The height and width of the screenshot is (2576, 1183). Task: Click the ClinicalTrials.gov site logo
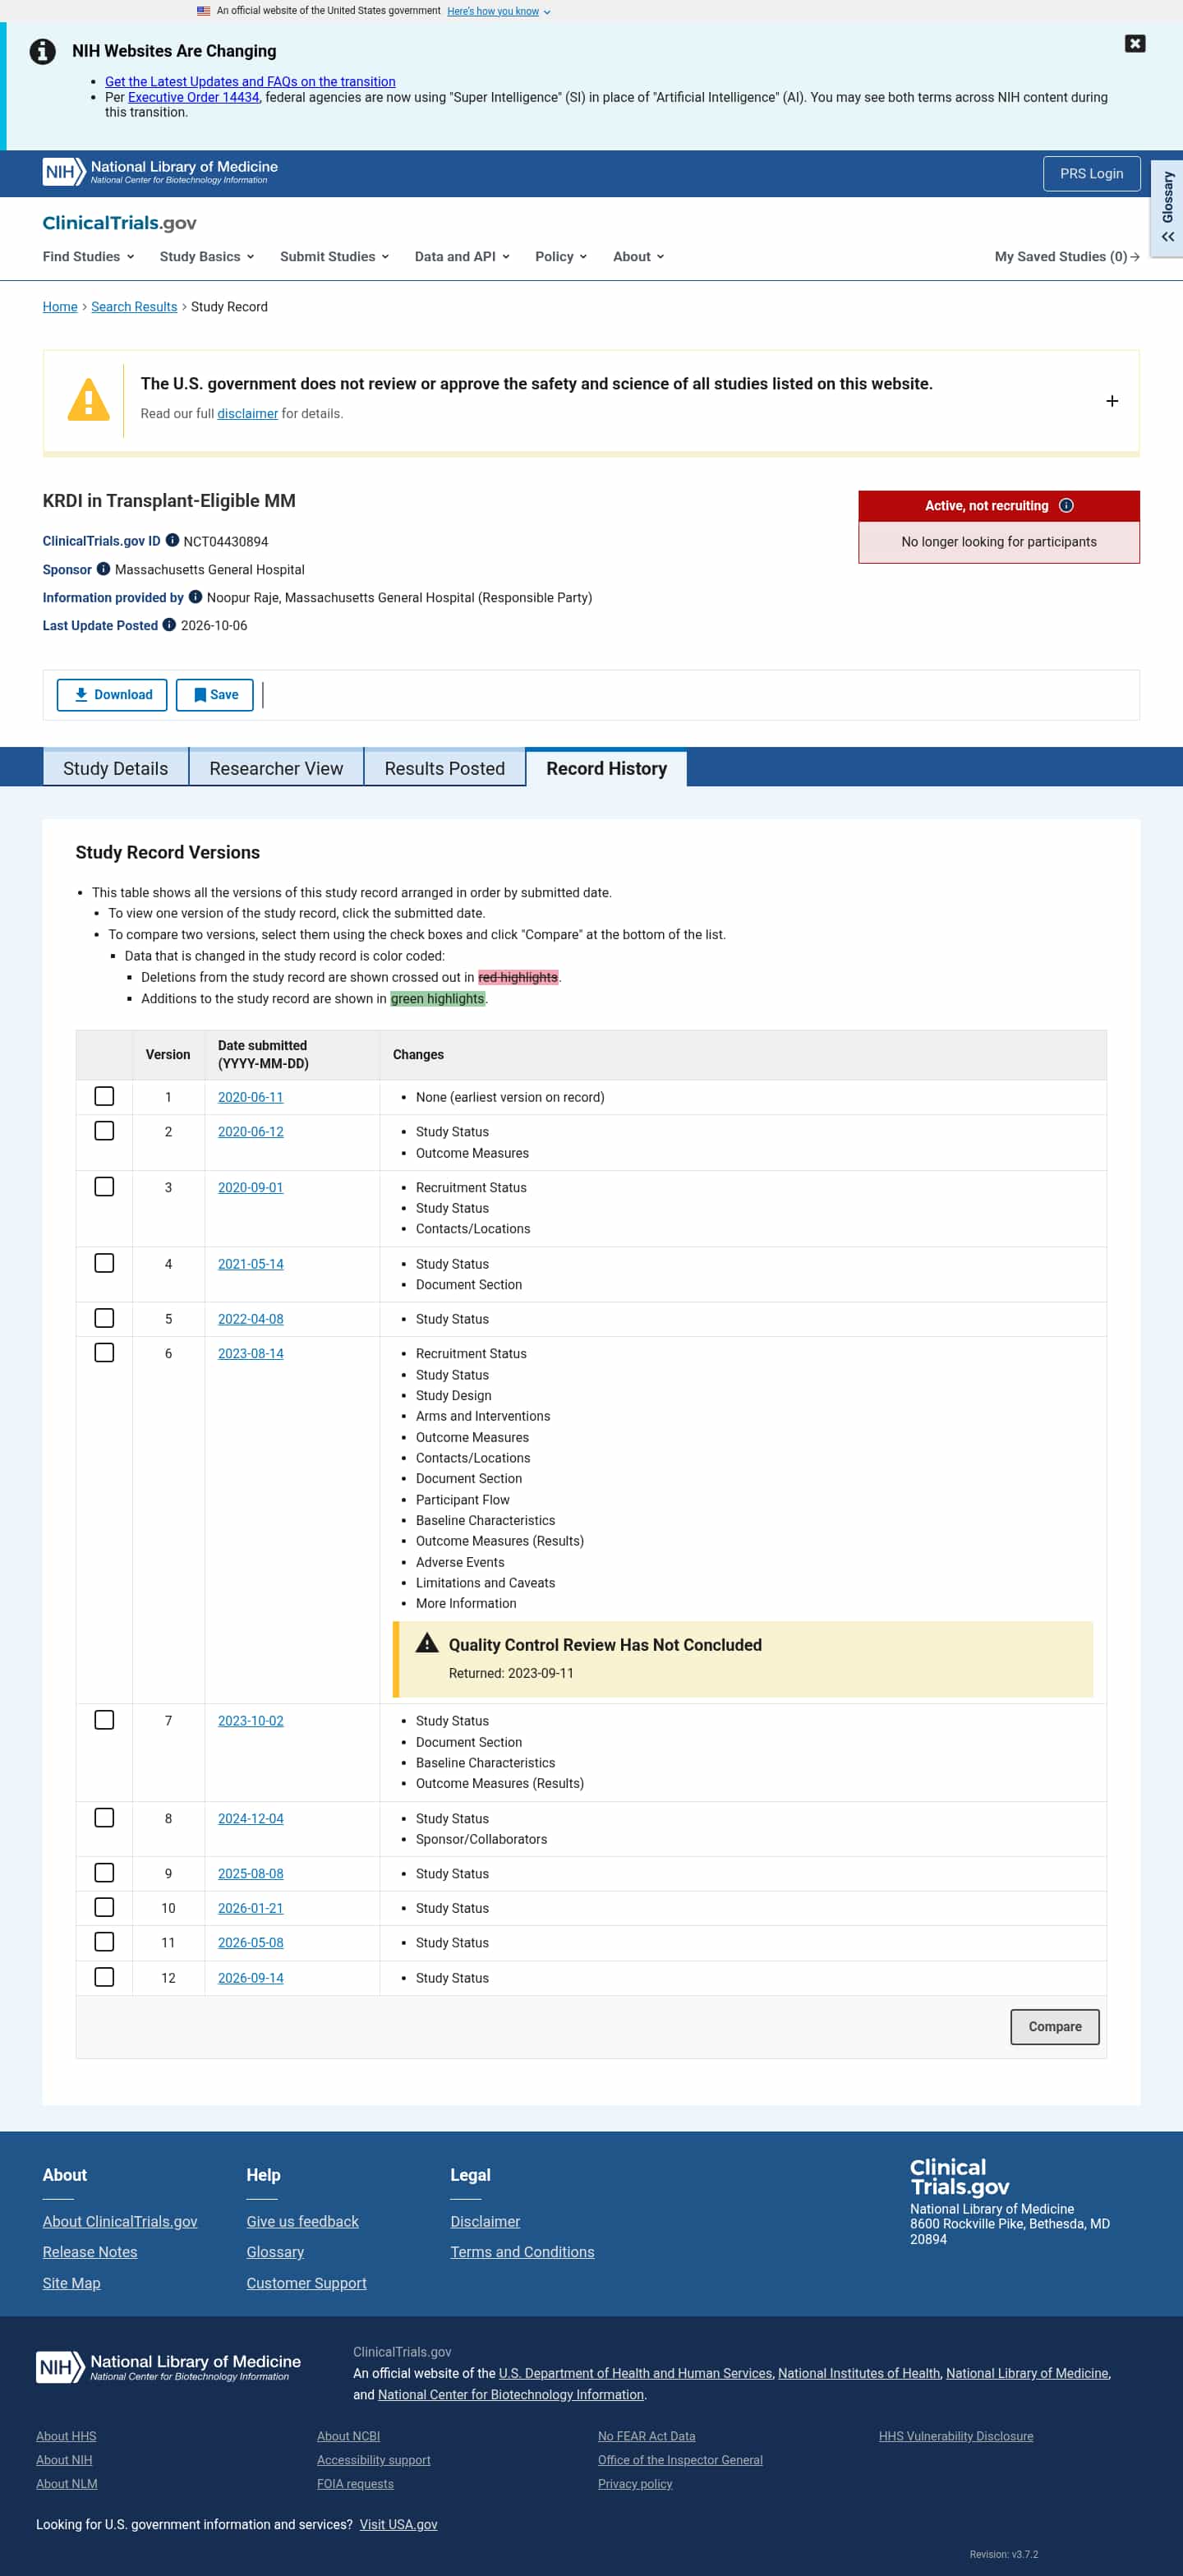[x=119, y=223]
